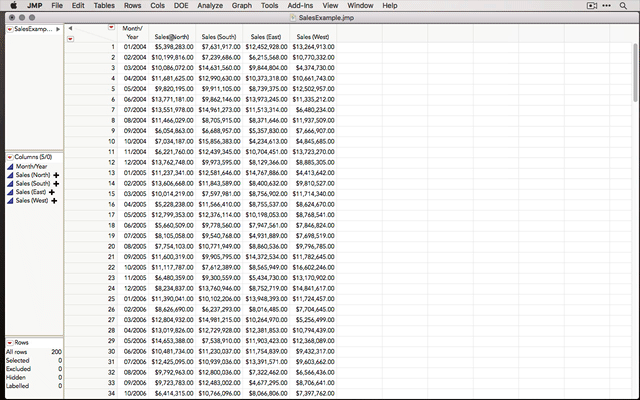Viewport: 640px width, 400px height.
Task: Open the File menu
Action: tap(57, 6)
